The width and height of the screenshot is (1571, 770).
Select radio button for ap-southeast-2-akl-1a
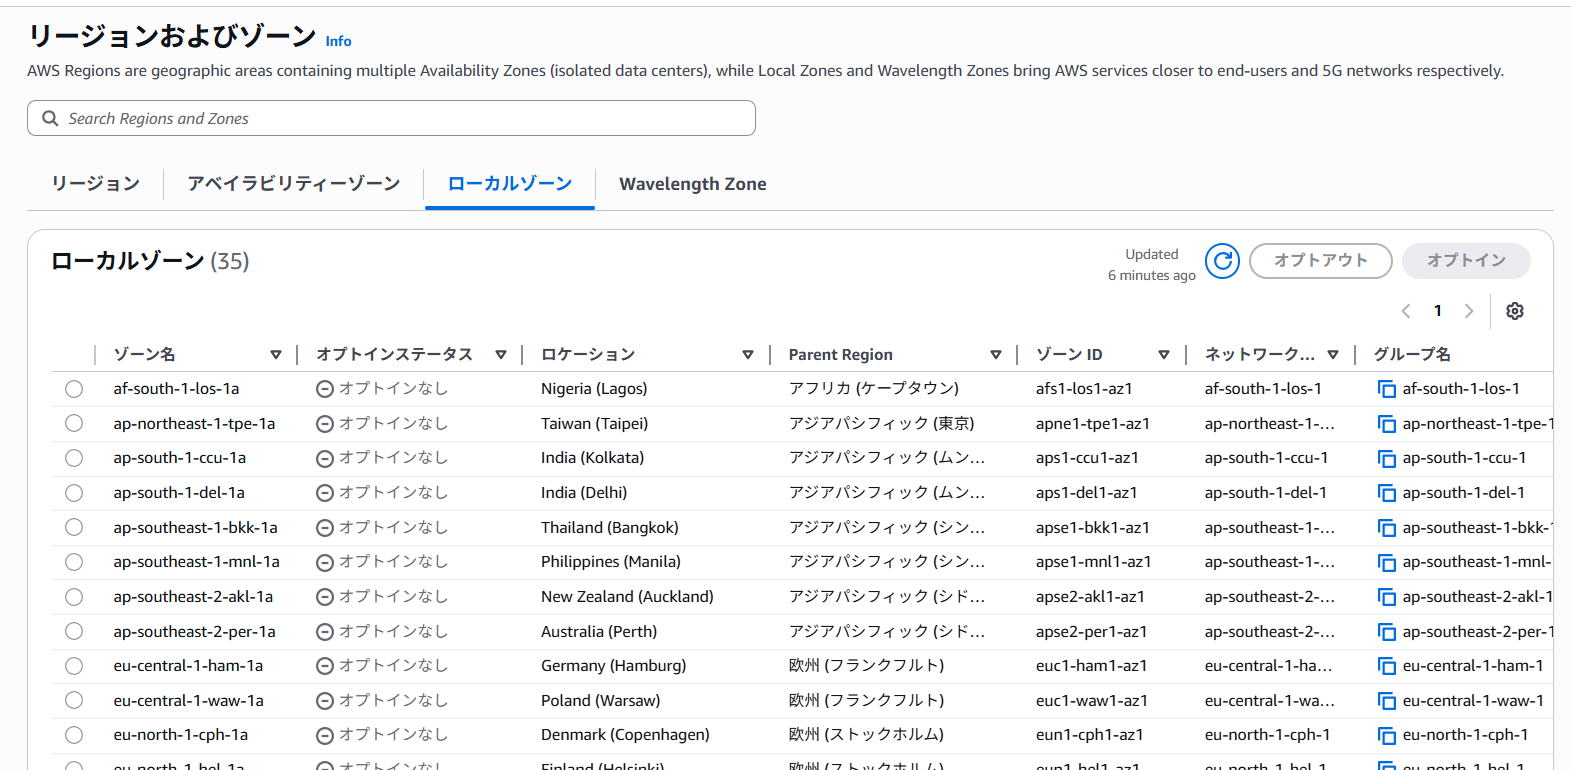click(74, 597)
